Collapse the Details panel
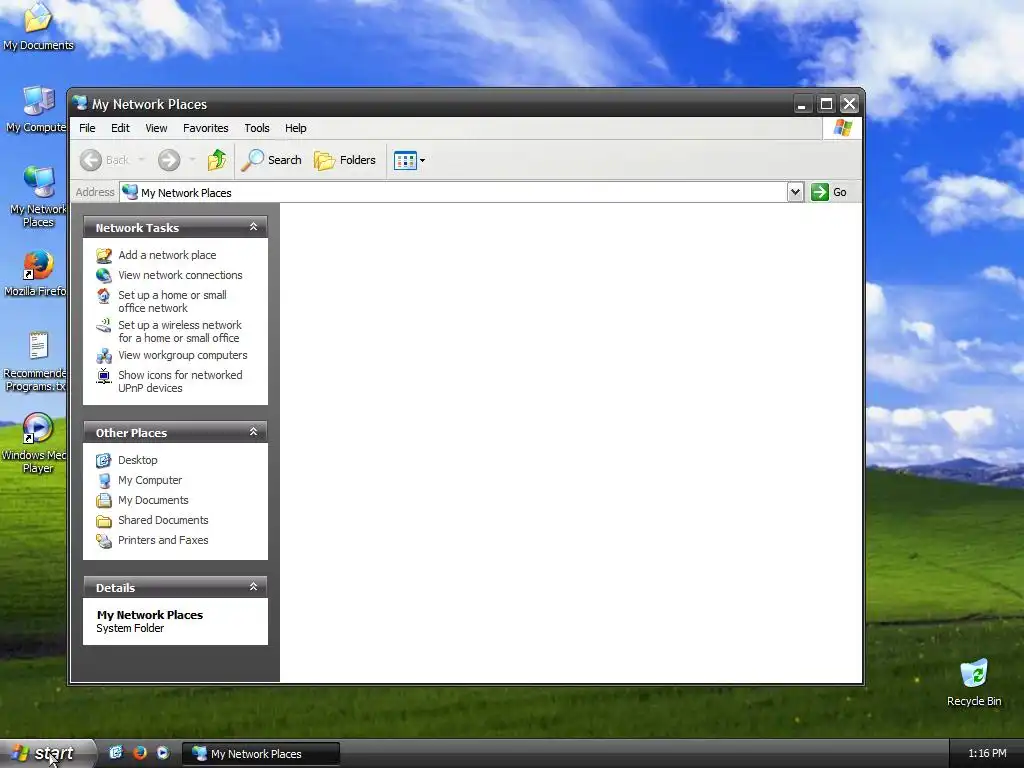1024x768 pixels. click(x=253, y=587)
